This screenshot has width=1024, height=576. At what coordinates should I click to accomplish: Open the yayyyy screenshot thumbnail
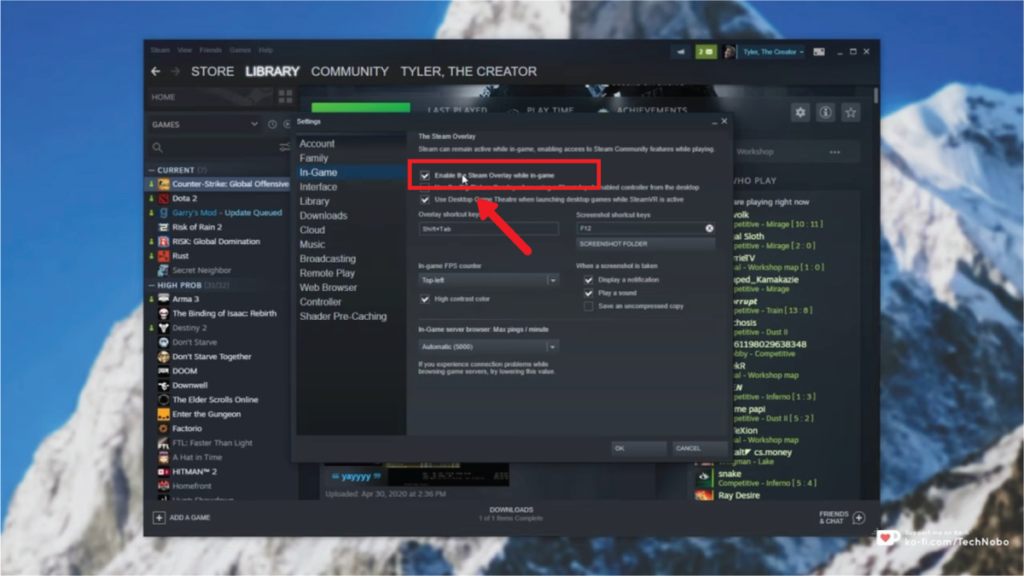point(417,475)
